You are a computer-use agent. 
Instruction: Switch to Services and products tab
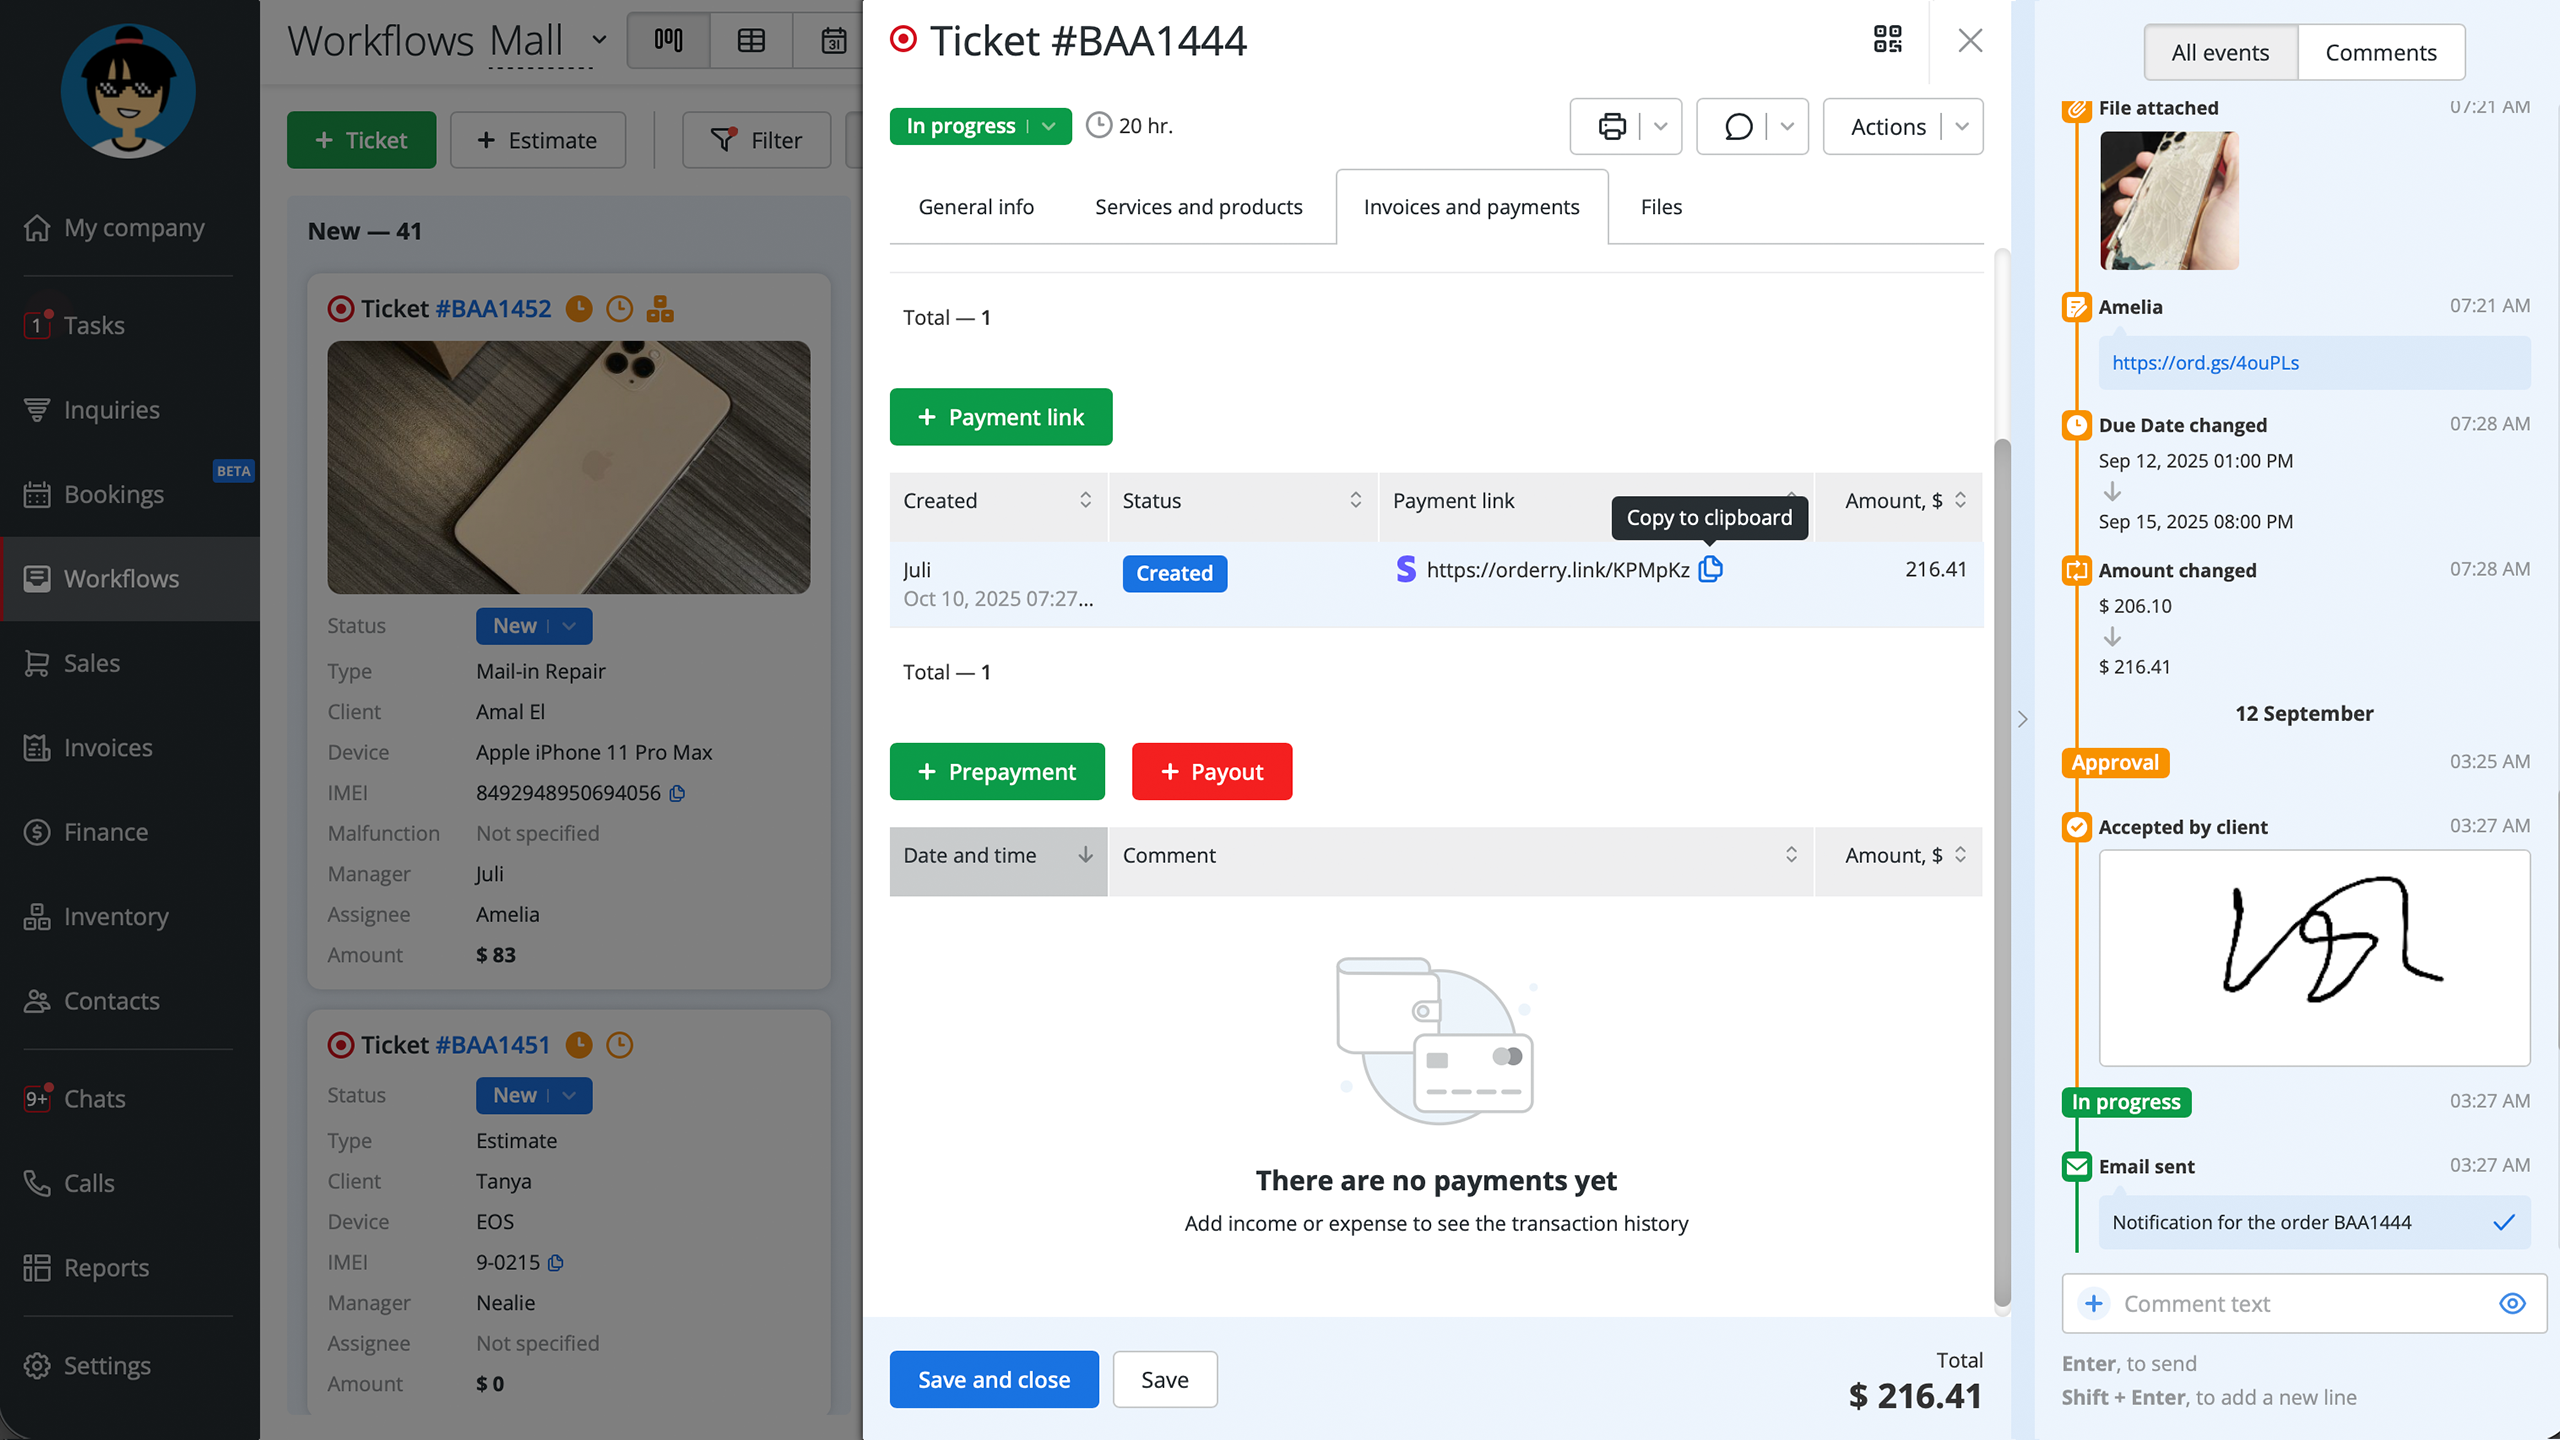(1198, 207)
